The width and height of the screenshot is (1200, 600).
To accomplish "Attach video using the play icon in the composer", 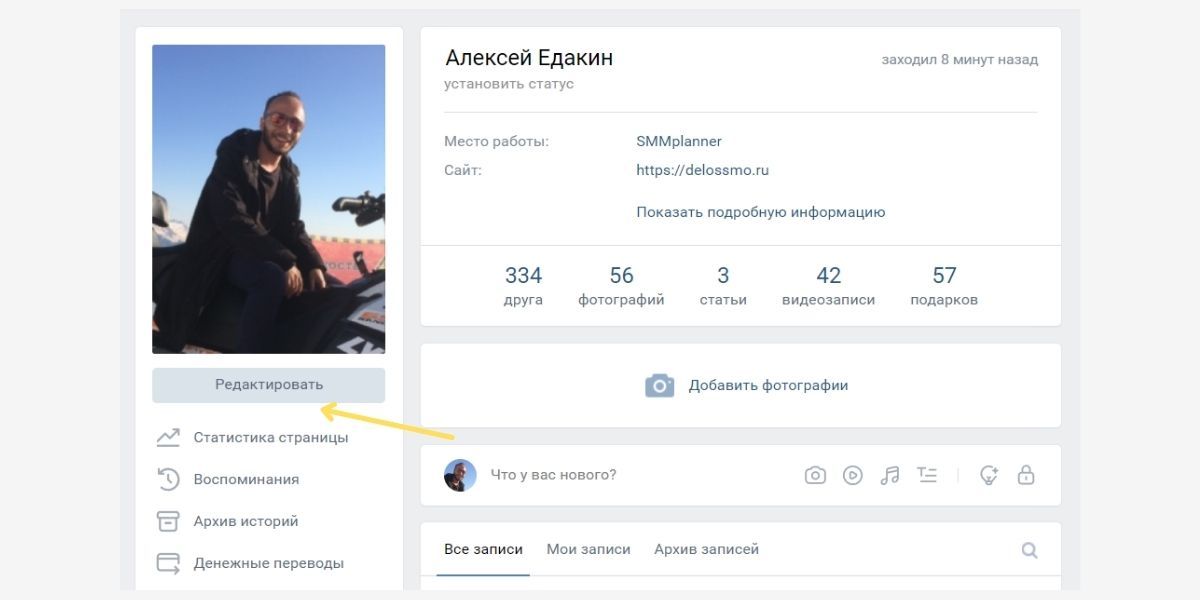I will coord(852,475).
